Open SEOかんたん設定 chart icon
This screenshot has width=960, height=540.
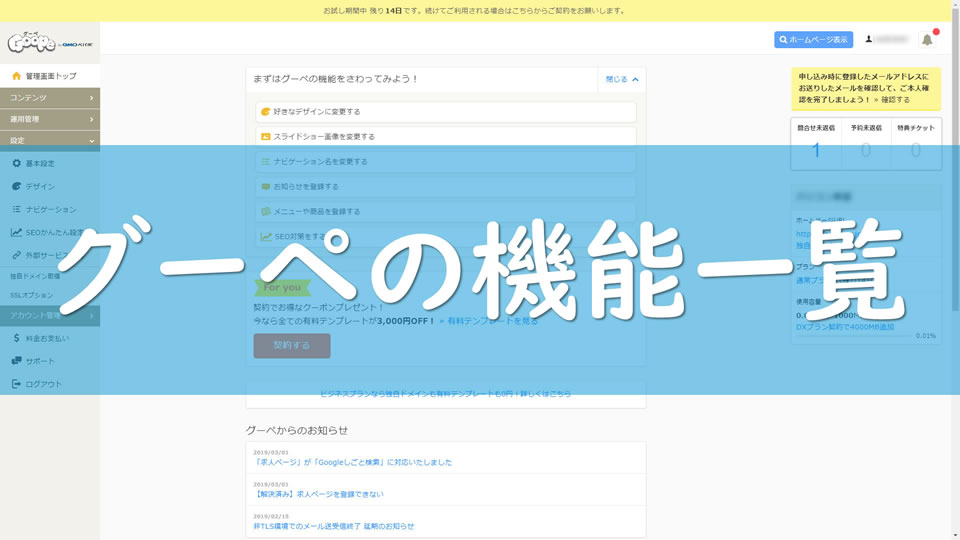pyautogui.click(x=17, y=233)
